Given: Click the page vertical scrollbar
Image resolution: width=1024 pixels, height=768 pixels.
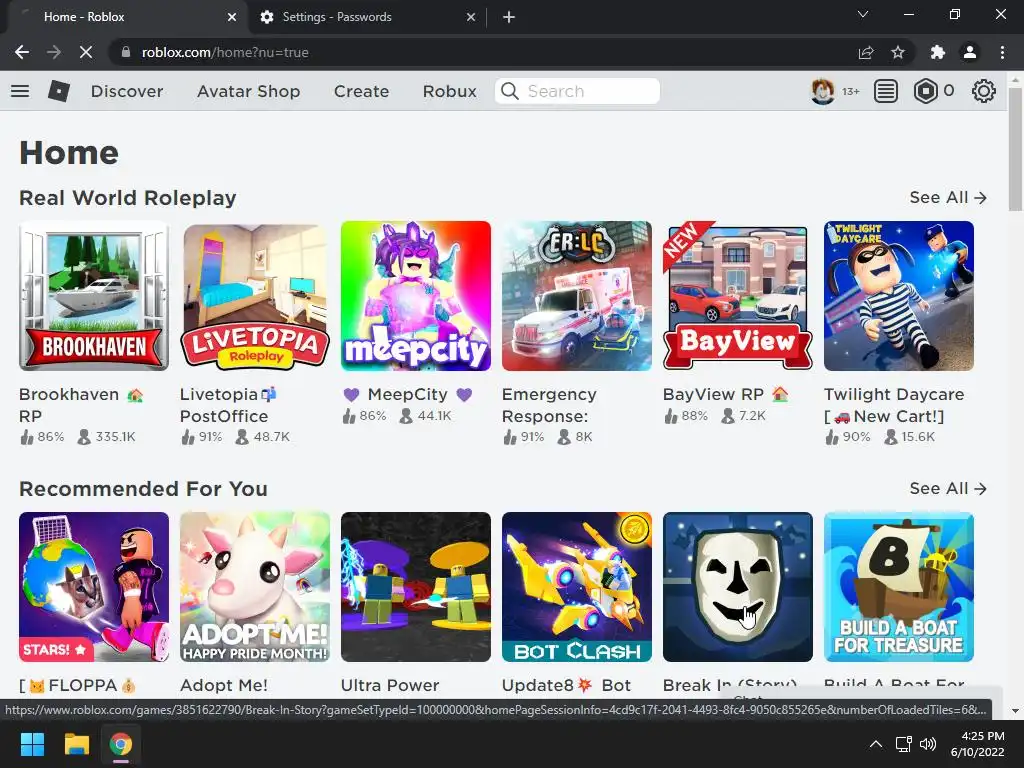Looking at the screenshot, I should click(x=1015, y=149).
